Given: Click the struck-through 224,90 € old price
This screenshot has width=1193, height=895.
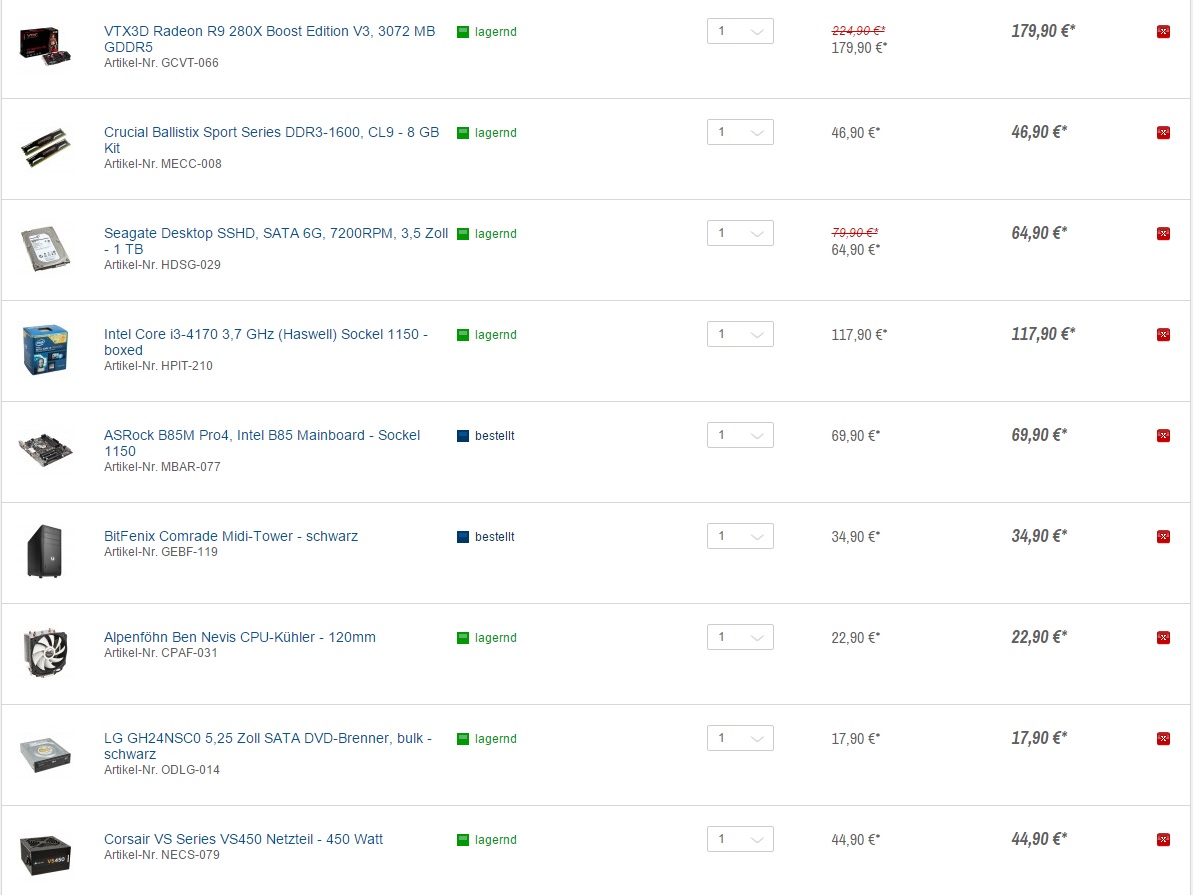Looking at the screenshot, I should pyautogui.click(x=858, y=30).
